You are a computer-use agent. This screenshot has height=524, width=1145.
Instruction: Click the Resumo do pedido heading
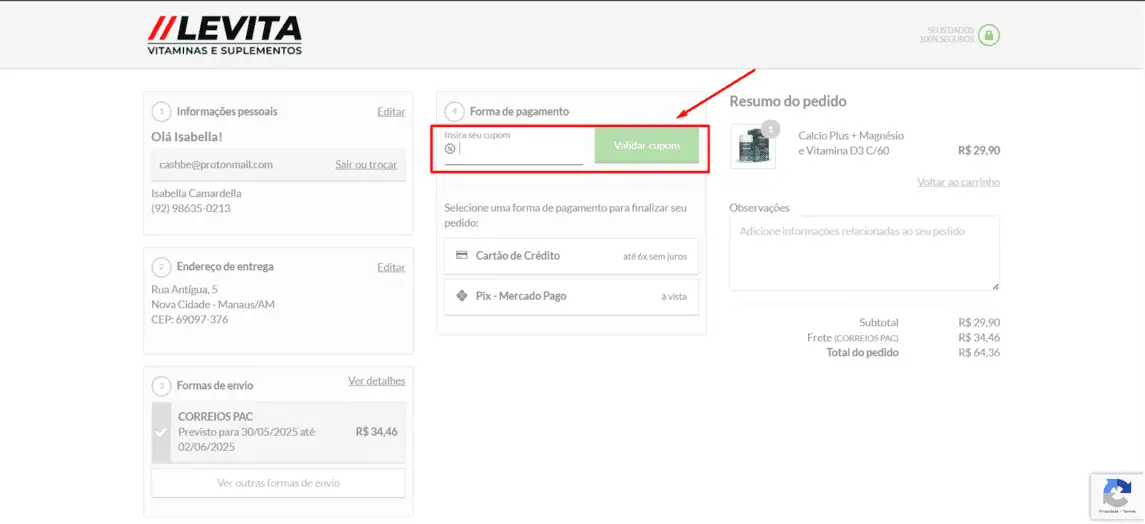(788, 101)
